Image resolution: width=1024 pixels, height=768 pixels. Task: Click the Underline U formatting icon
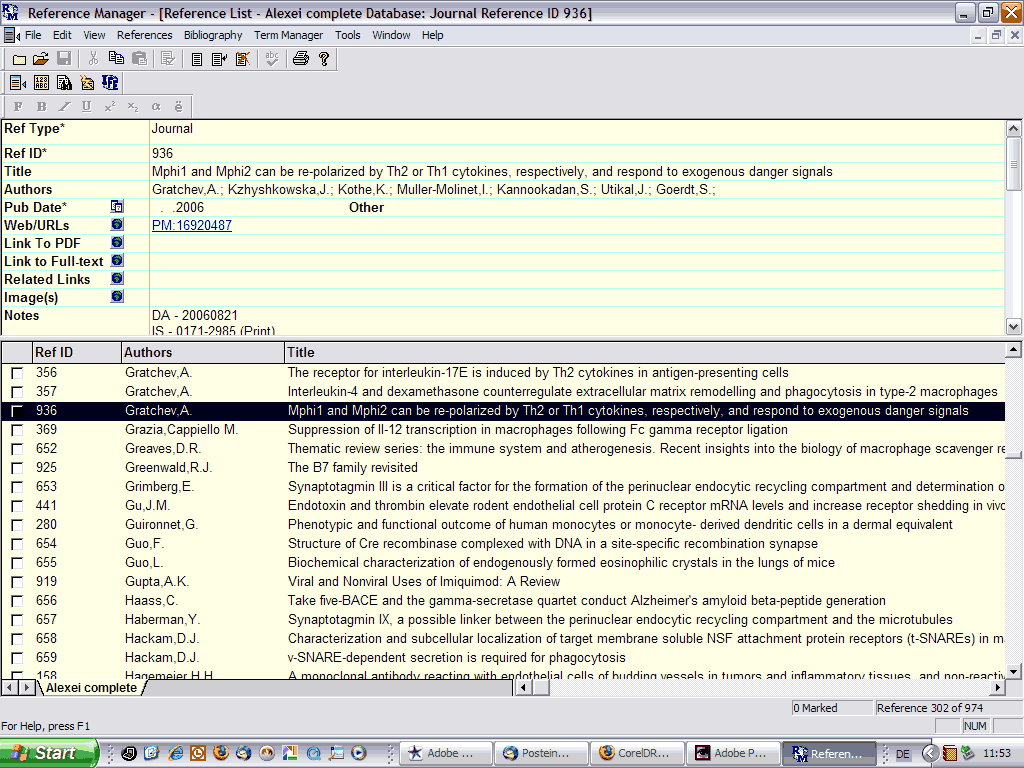[86, 106]
